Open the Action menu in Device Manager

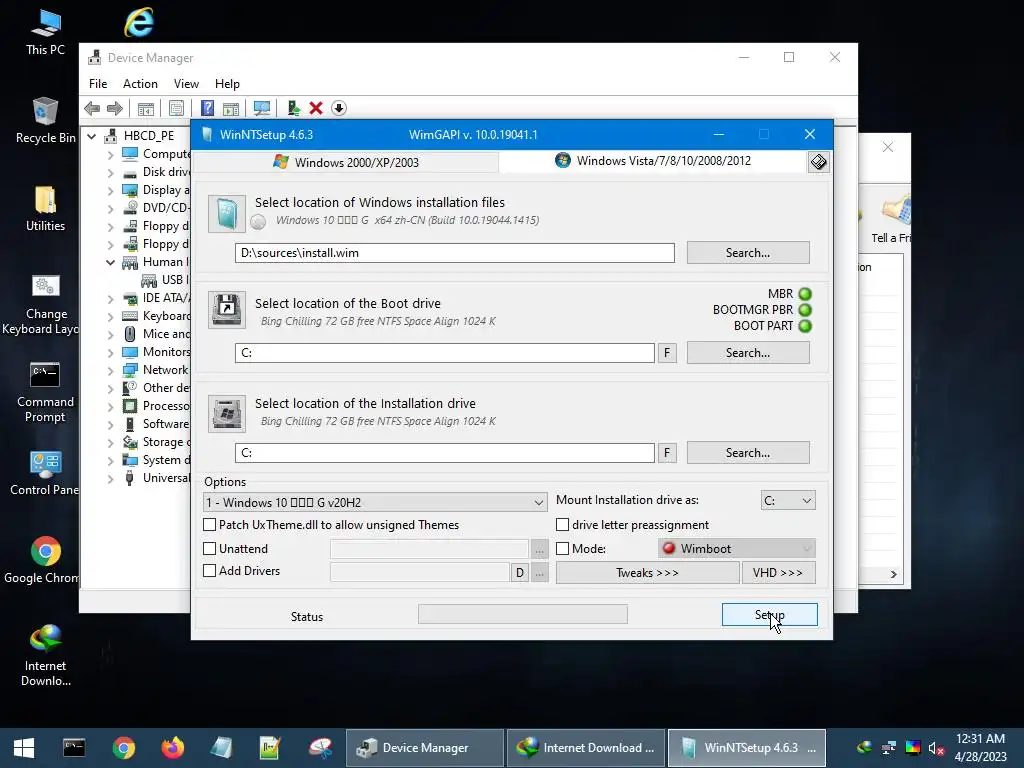tap(140, 84)
